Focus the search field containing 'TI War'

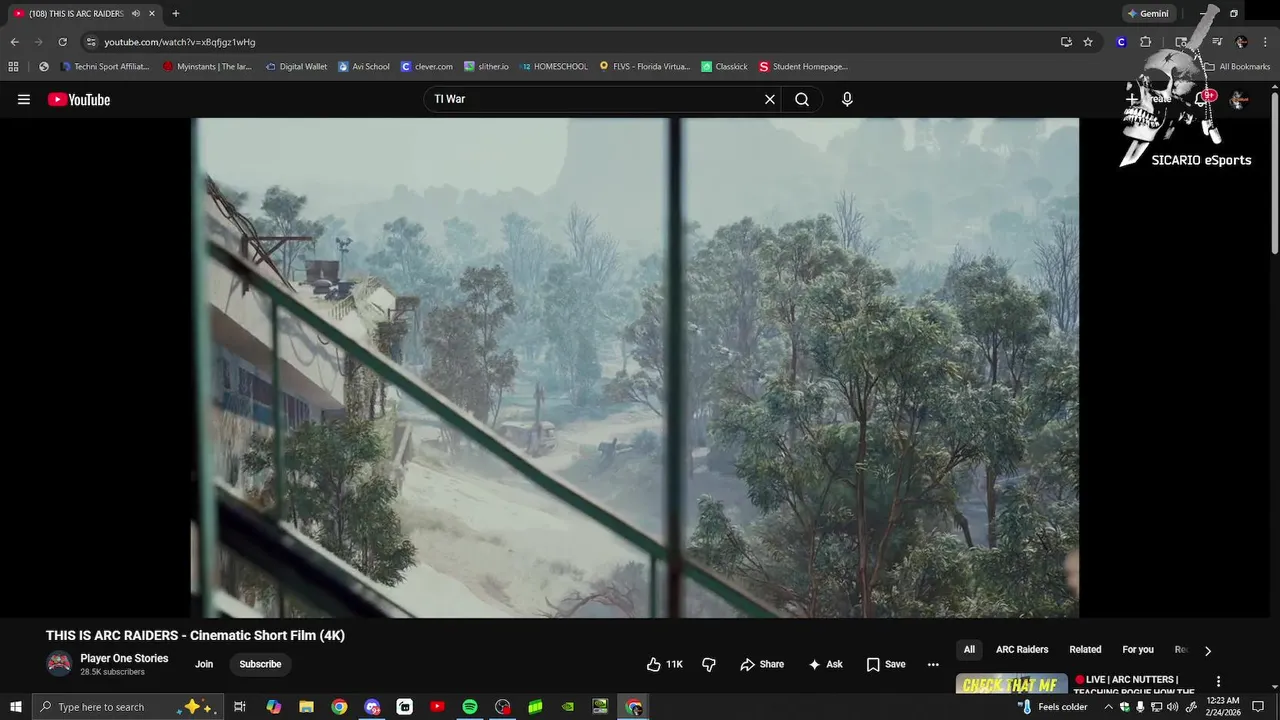click(595, 99)
